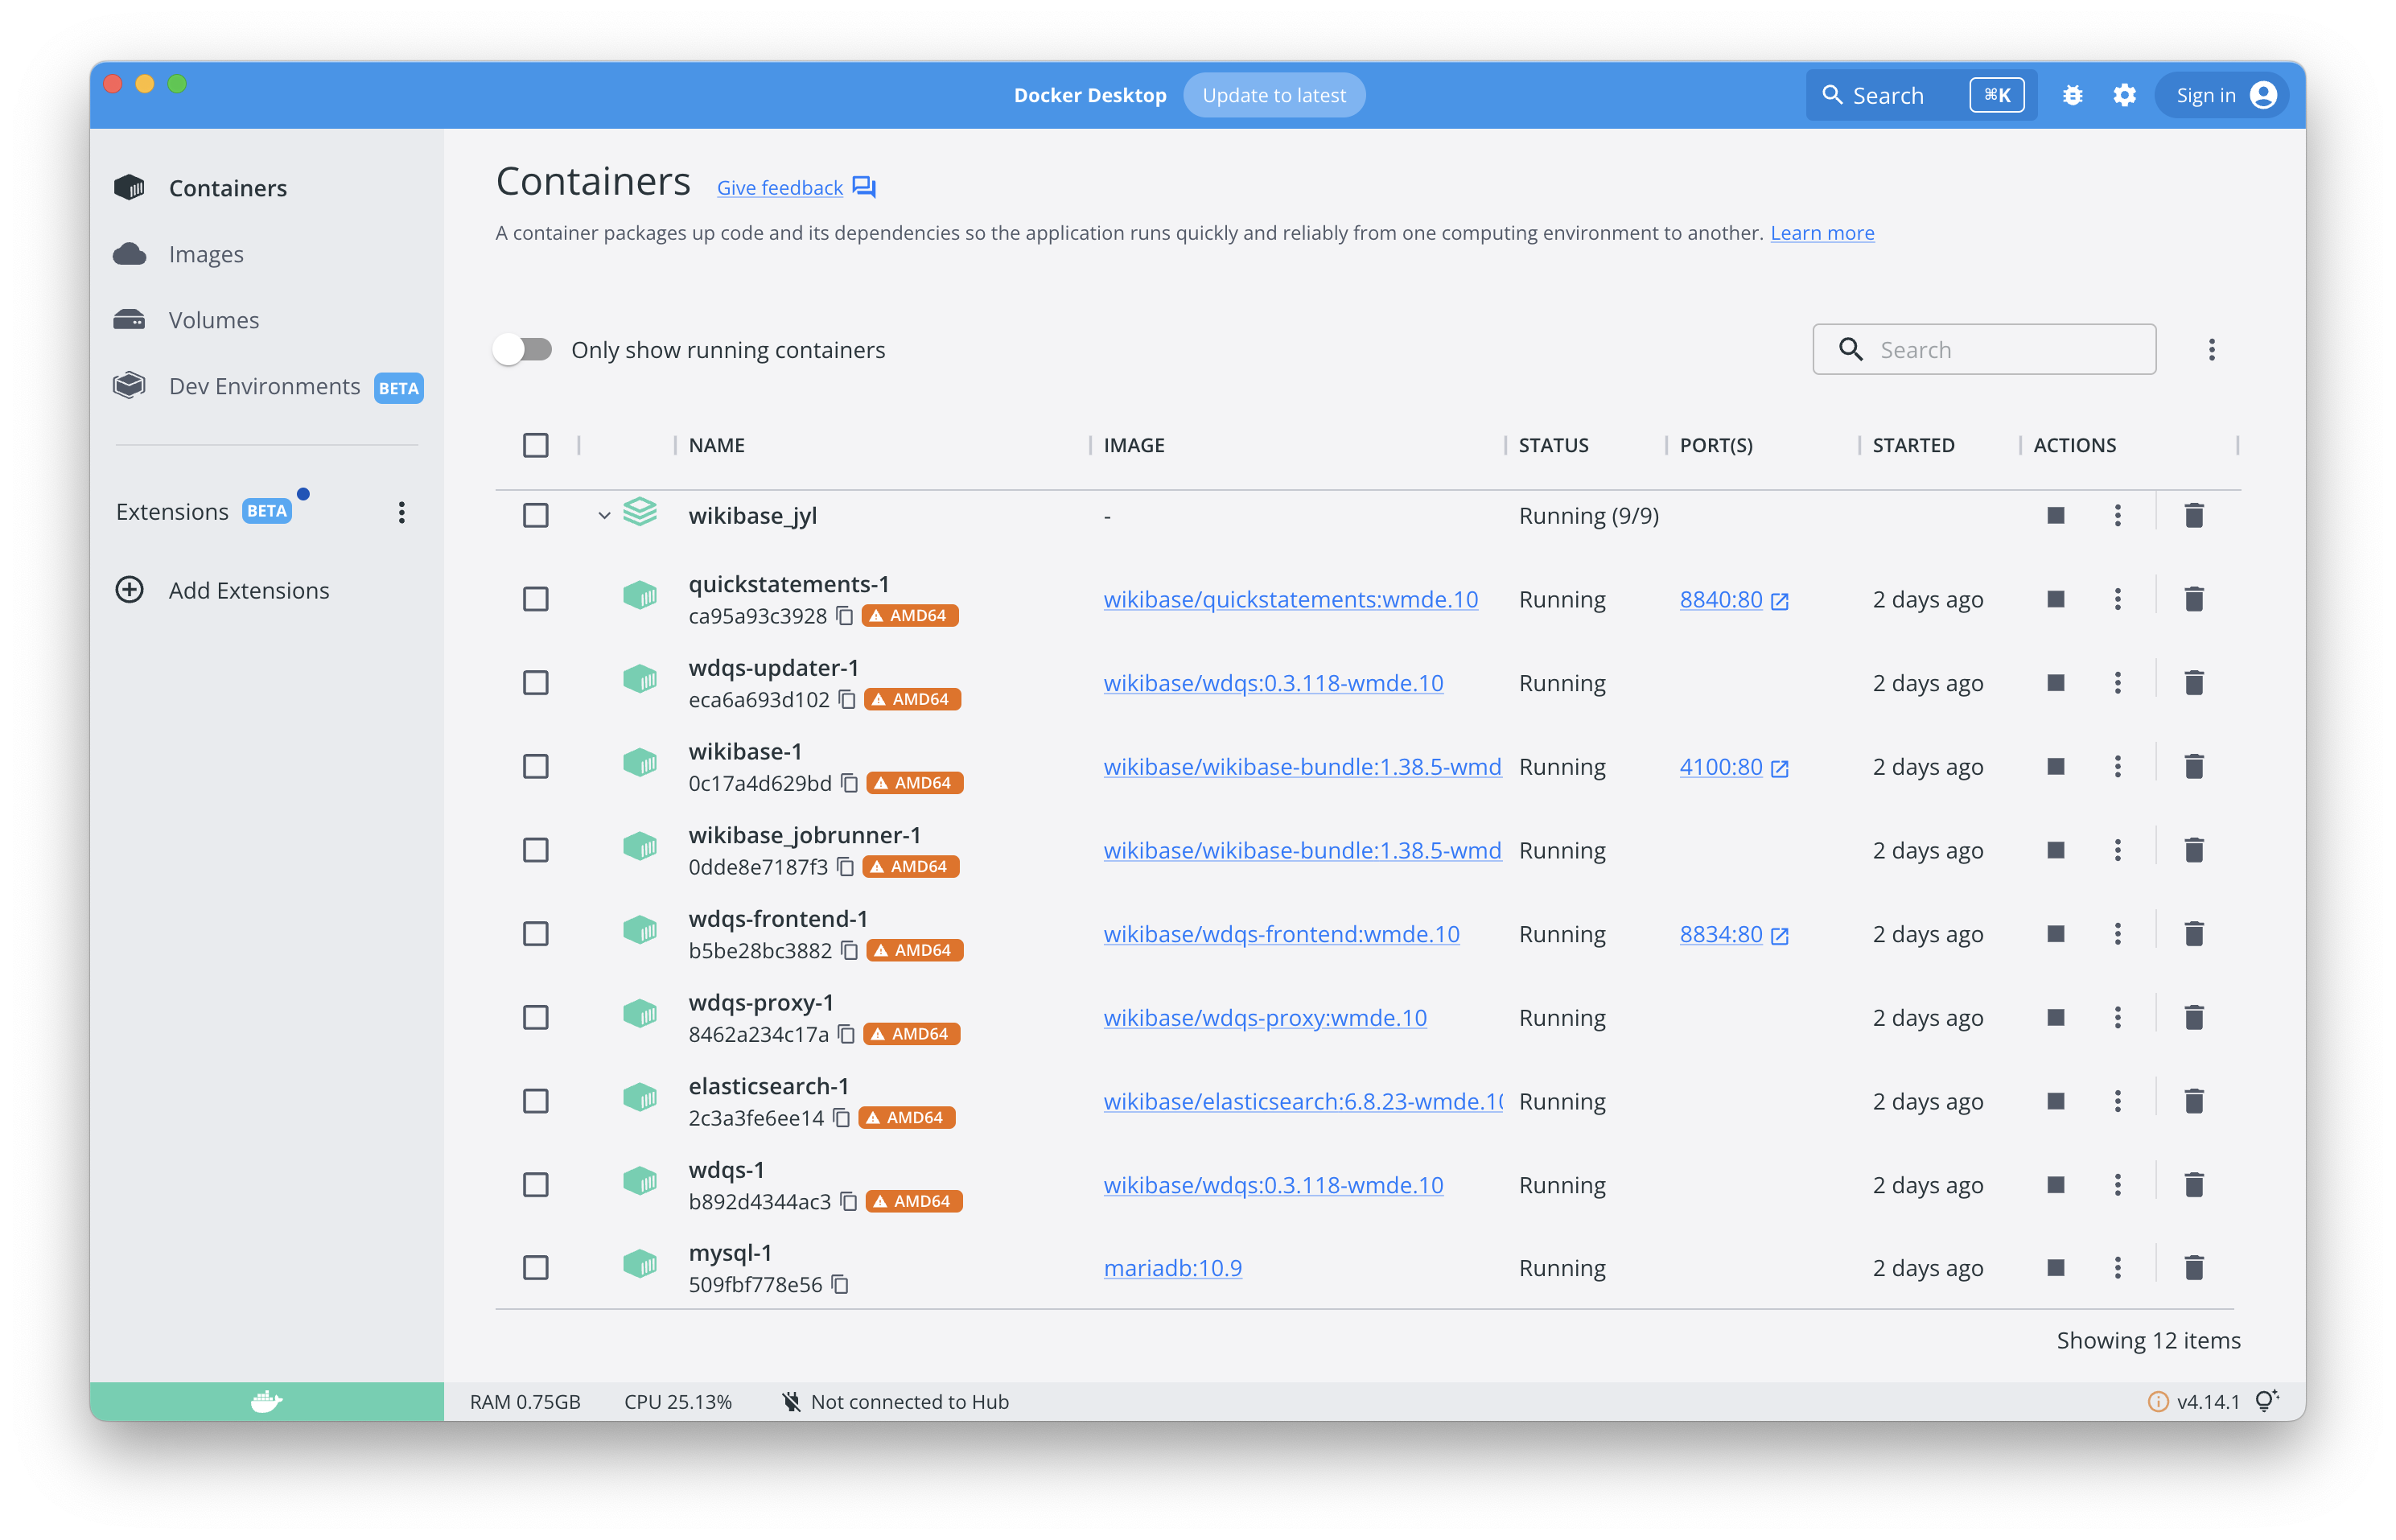Viewport: 2396px width, 1540px height.
Task: Stop the wikibase_jobrunner-1 container
Action: 2056,850
